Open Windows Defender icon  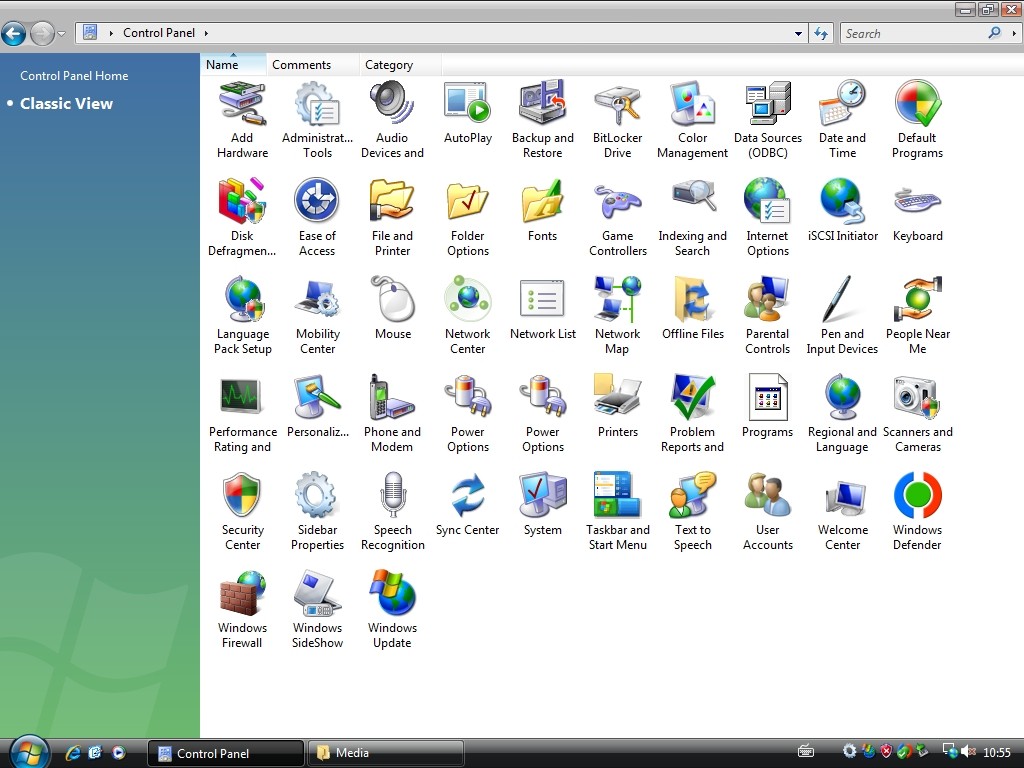click(918, 495)
